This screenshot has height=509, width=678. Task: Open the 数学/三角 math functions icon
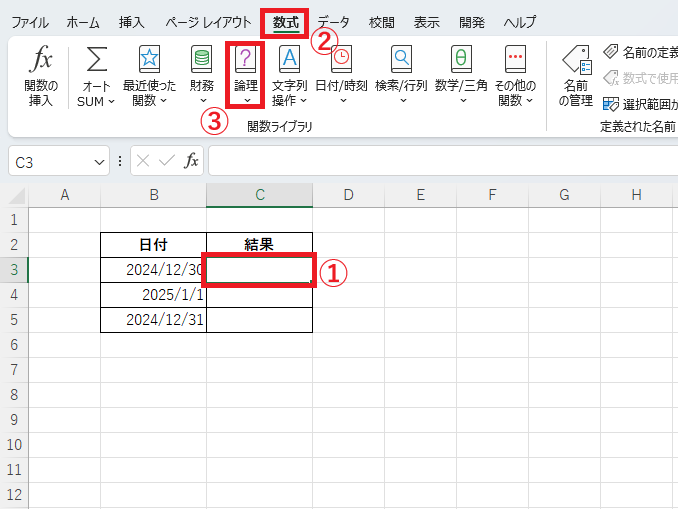pos(461,59)
